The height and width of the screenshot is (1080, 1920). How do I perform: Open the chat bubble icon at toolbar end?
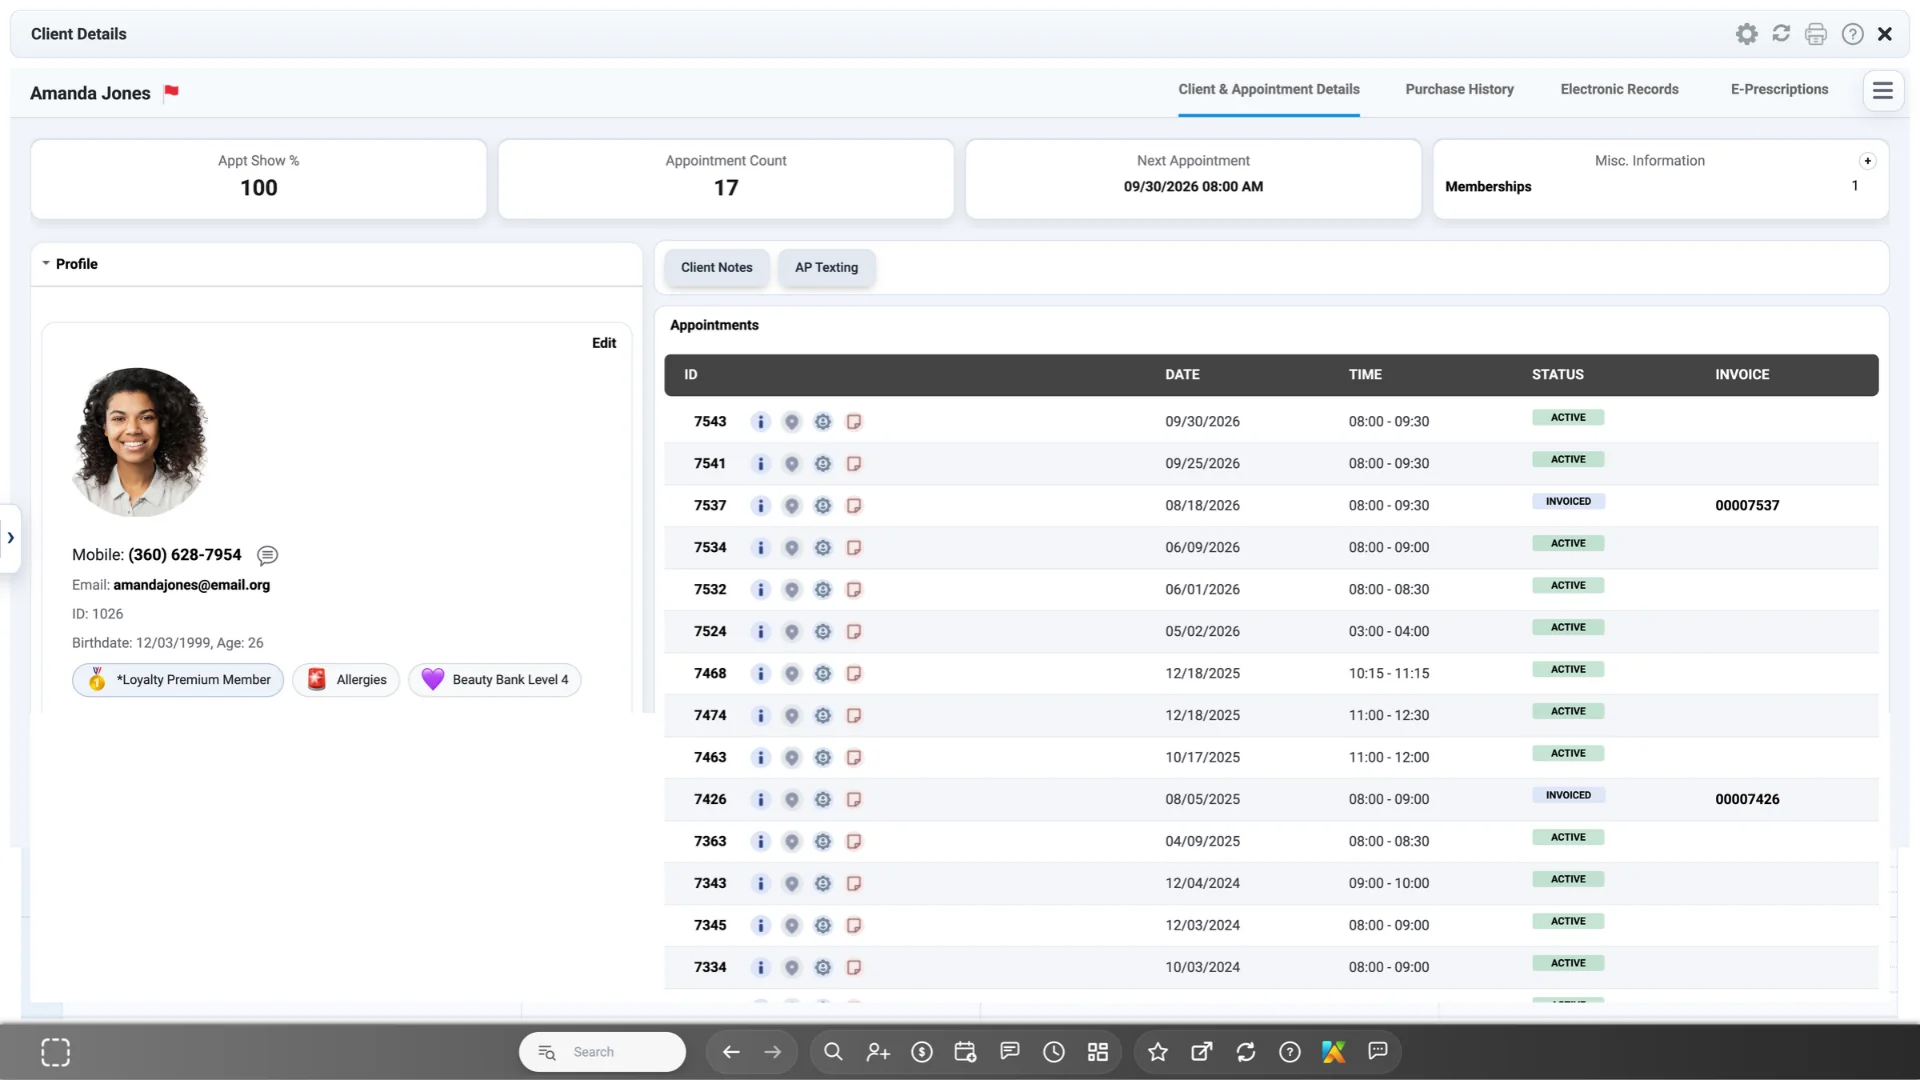coord(1378,1051)
